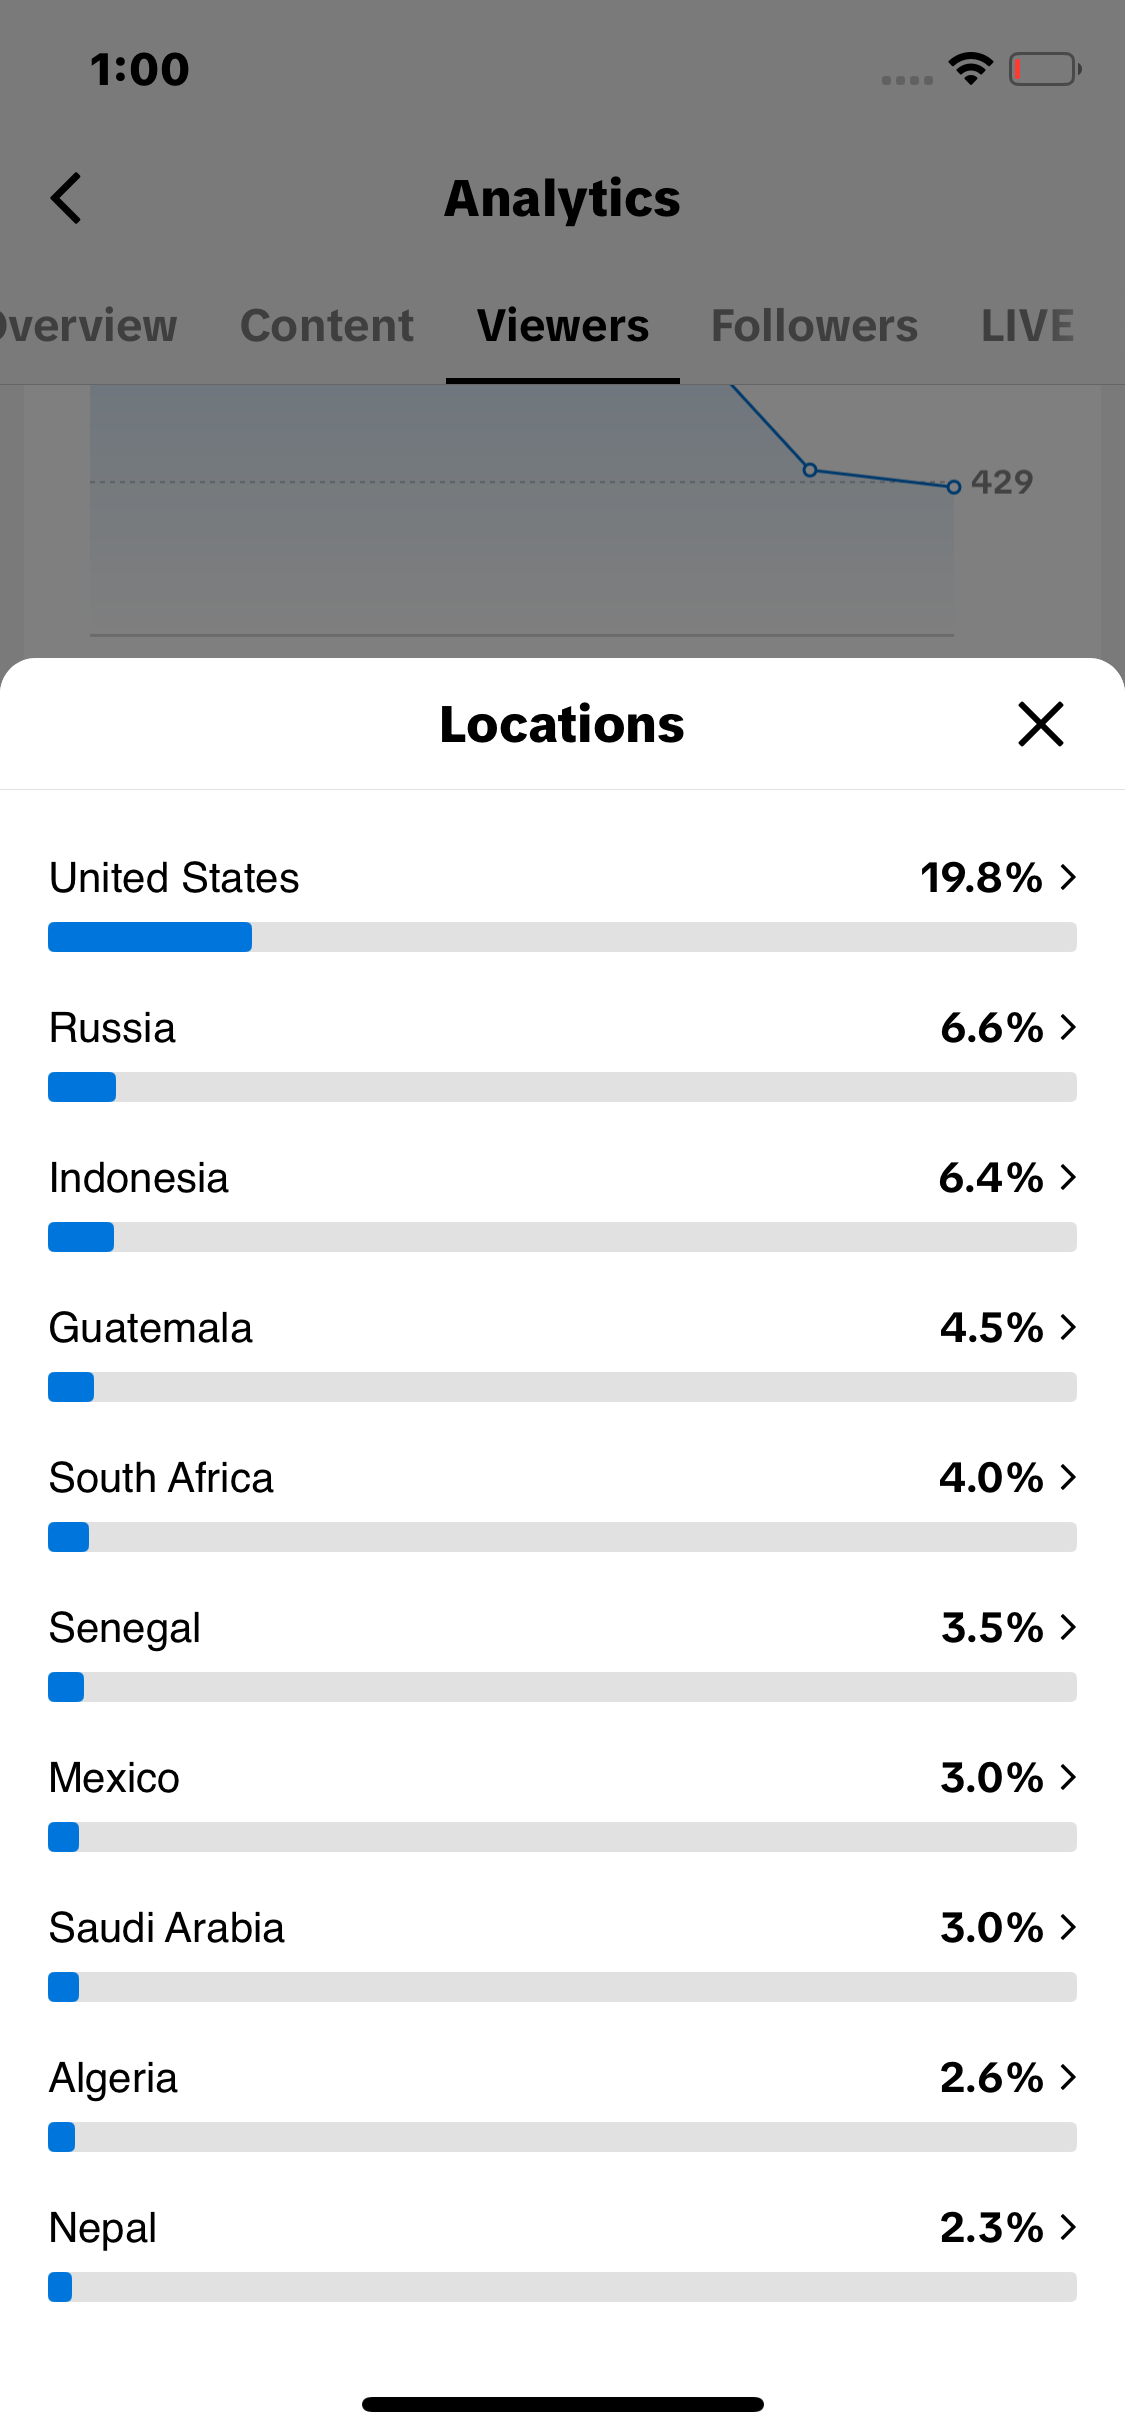Click the 429 data point on chart
Viewport: 1125px width, 2436px height.
(x=954, y=487)
